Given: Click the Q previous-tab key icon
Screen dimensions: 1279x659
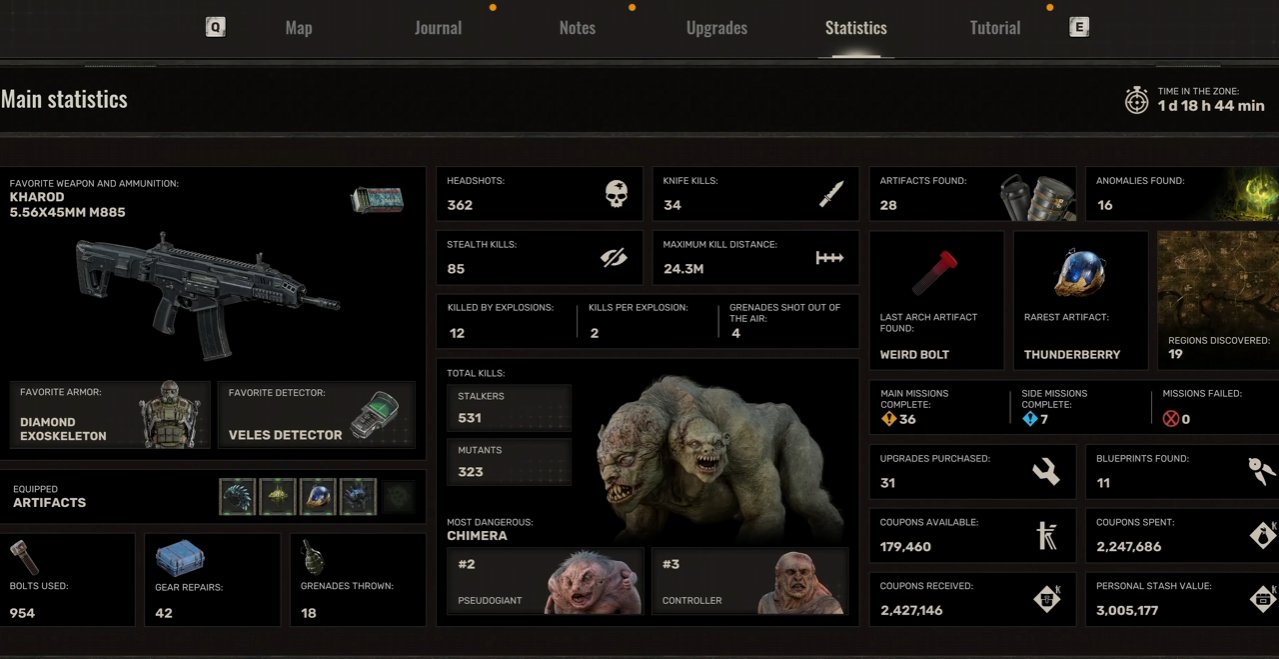Looking at the screenshot, I should (215, 28).
